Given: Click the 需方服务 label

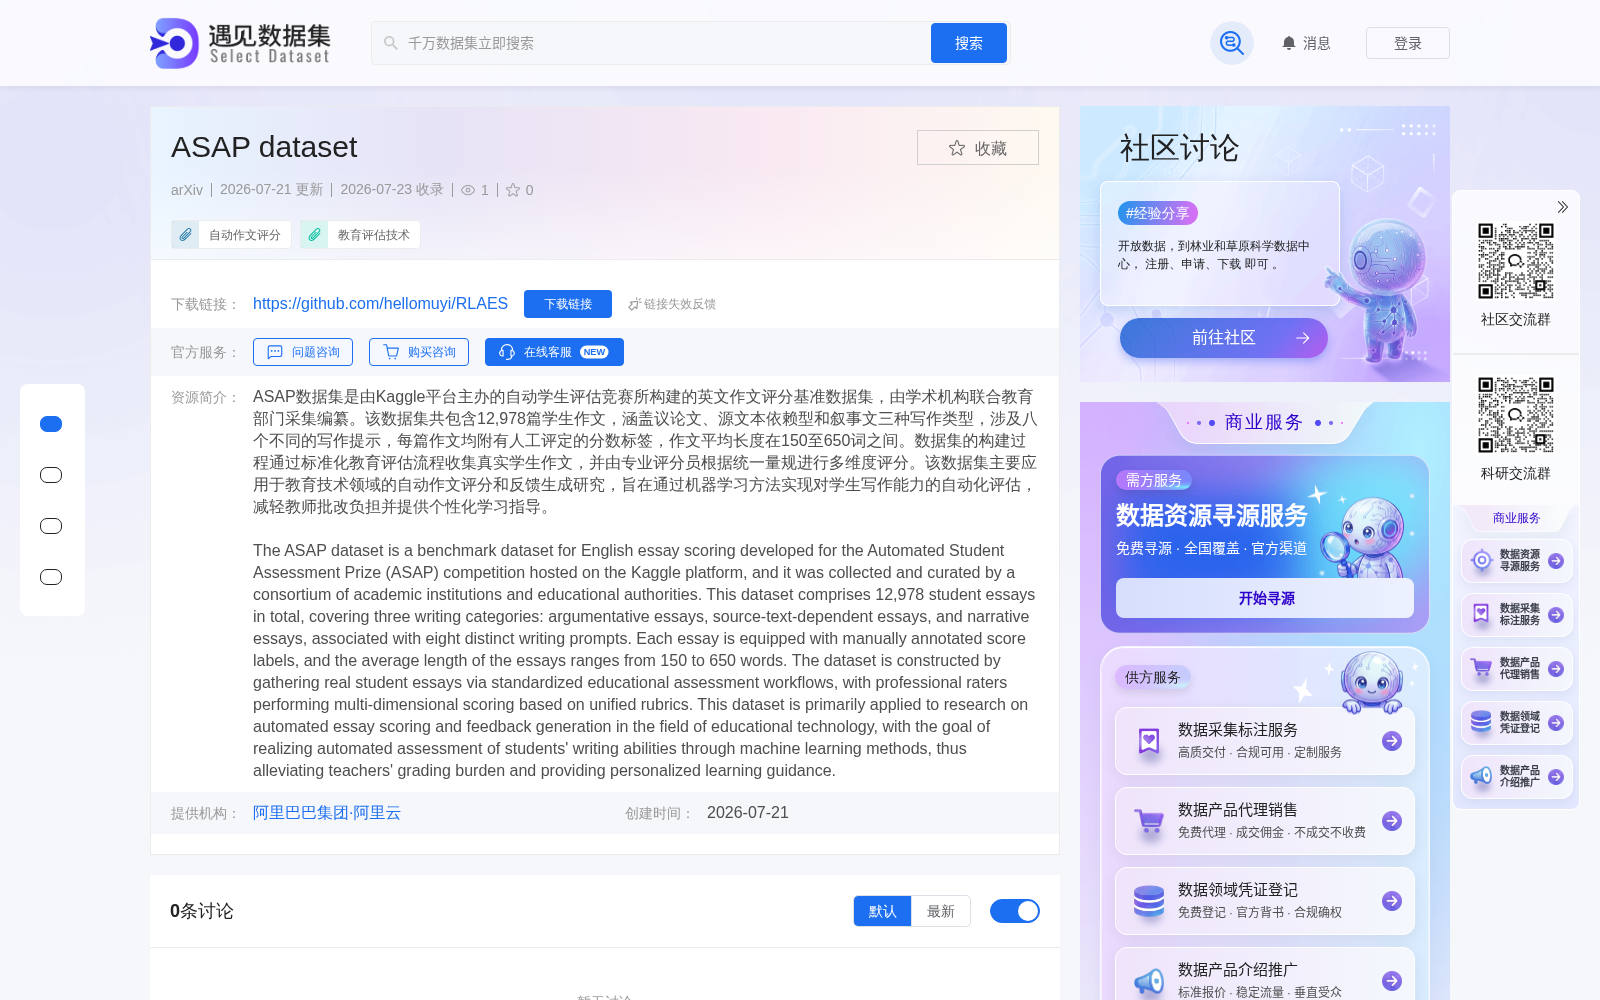Looking at the screenshot, I should [x=1153, y=480].
